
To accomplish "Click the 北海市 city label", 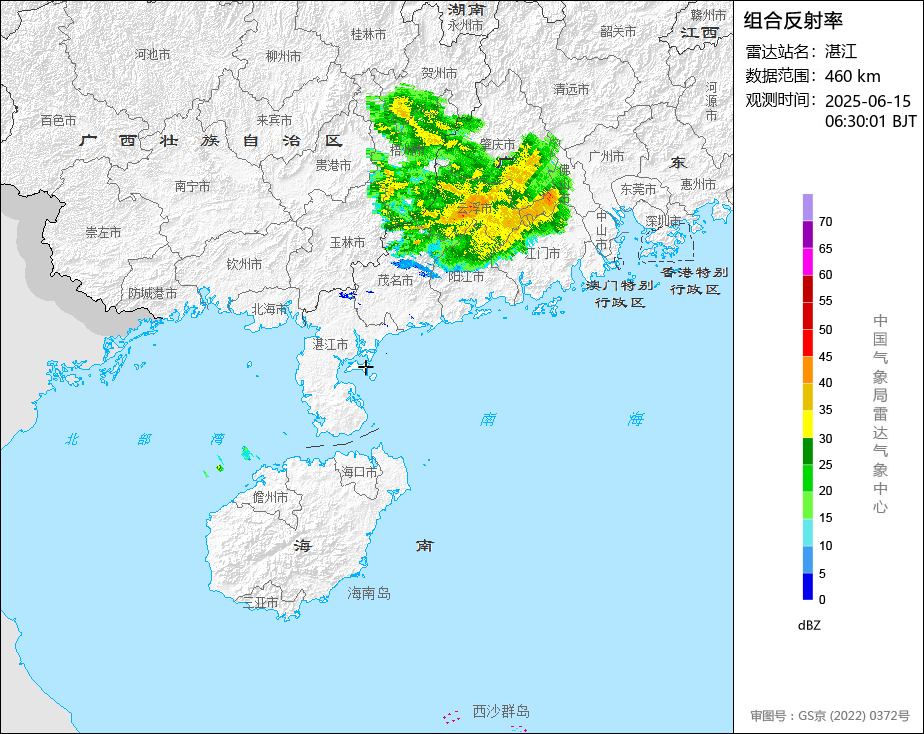I will pyautogui.click(x=269, y=309).
